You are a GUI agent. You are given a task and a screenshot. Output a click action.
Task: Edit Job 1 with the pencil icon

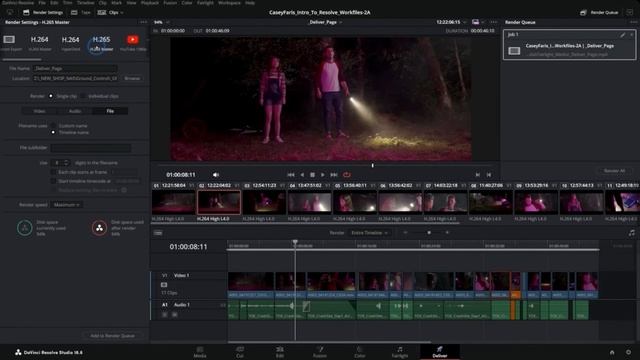click(x=622, y=35)
